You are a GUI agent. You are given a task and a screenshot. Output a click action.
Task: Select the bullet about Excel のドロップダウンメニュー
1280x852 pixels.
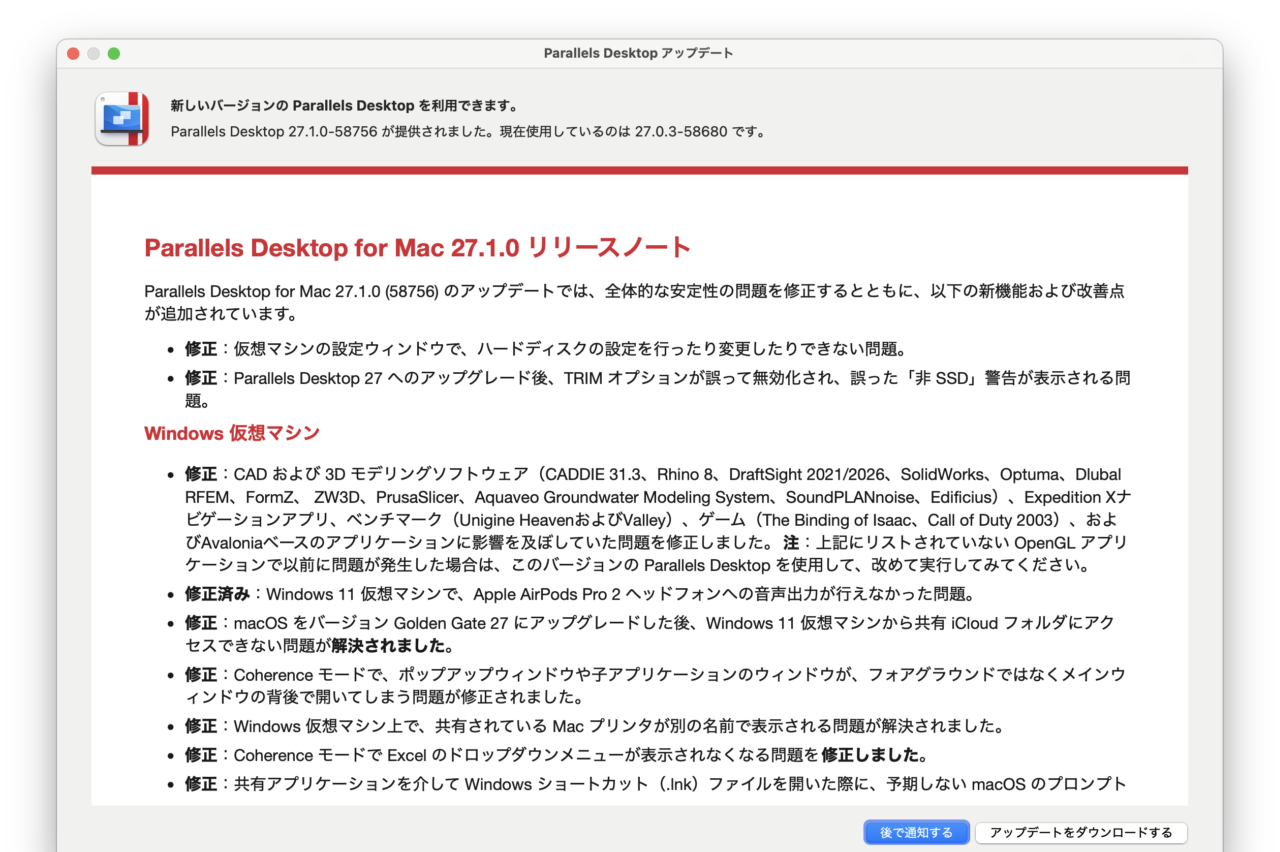click(556, 754)
